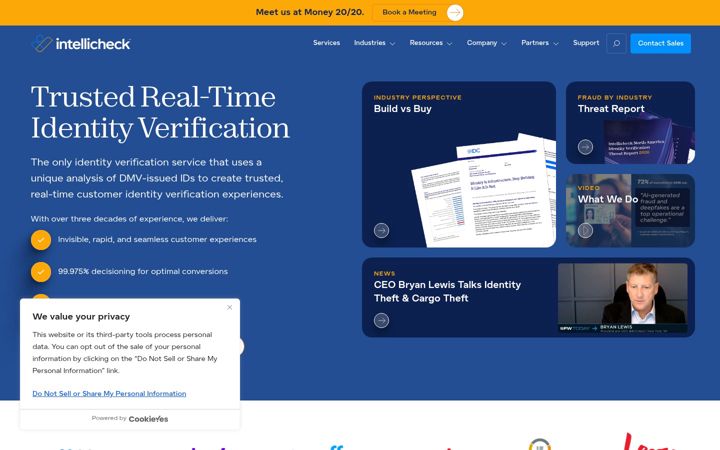Viewport: 720px width, 450px height.
Task: Click the Contact Sales button
Action: click(x=660, y=43)
